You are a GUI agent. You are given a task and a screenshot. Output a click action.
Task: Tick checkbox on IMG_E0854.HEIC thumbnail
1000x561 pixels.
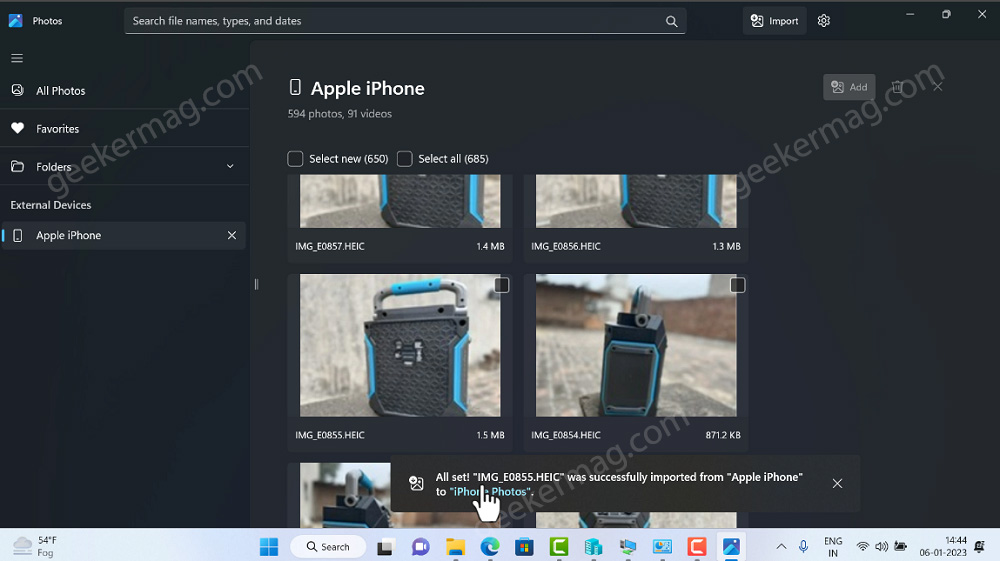pos(738,285)
